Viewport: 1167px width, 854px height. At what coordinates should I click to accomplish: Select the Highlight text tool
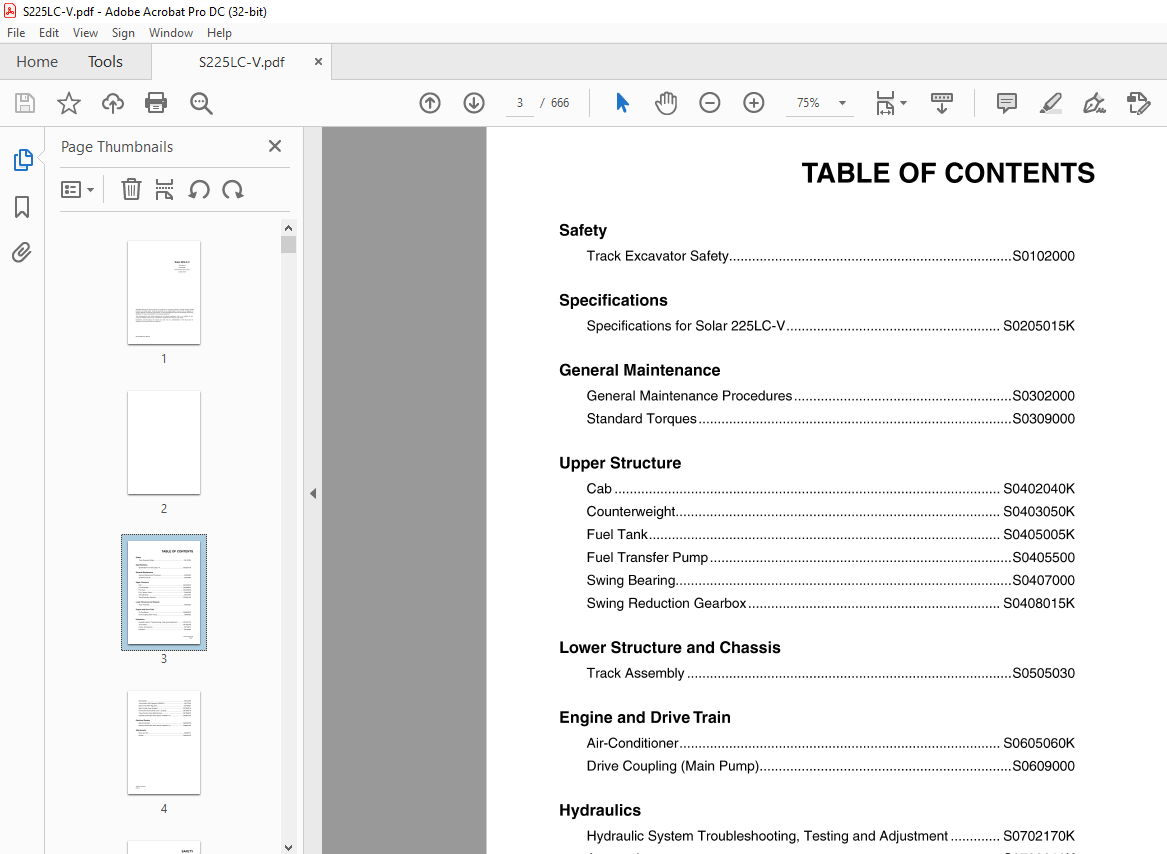click(1050, 103)
